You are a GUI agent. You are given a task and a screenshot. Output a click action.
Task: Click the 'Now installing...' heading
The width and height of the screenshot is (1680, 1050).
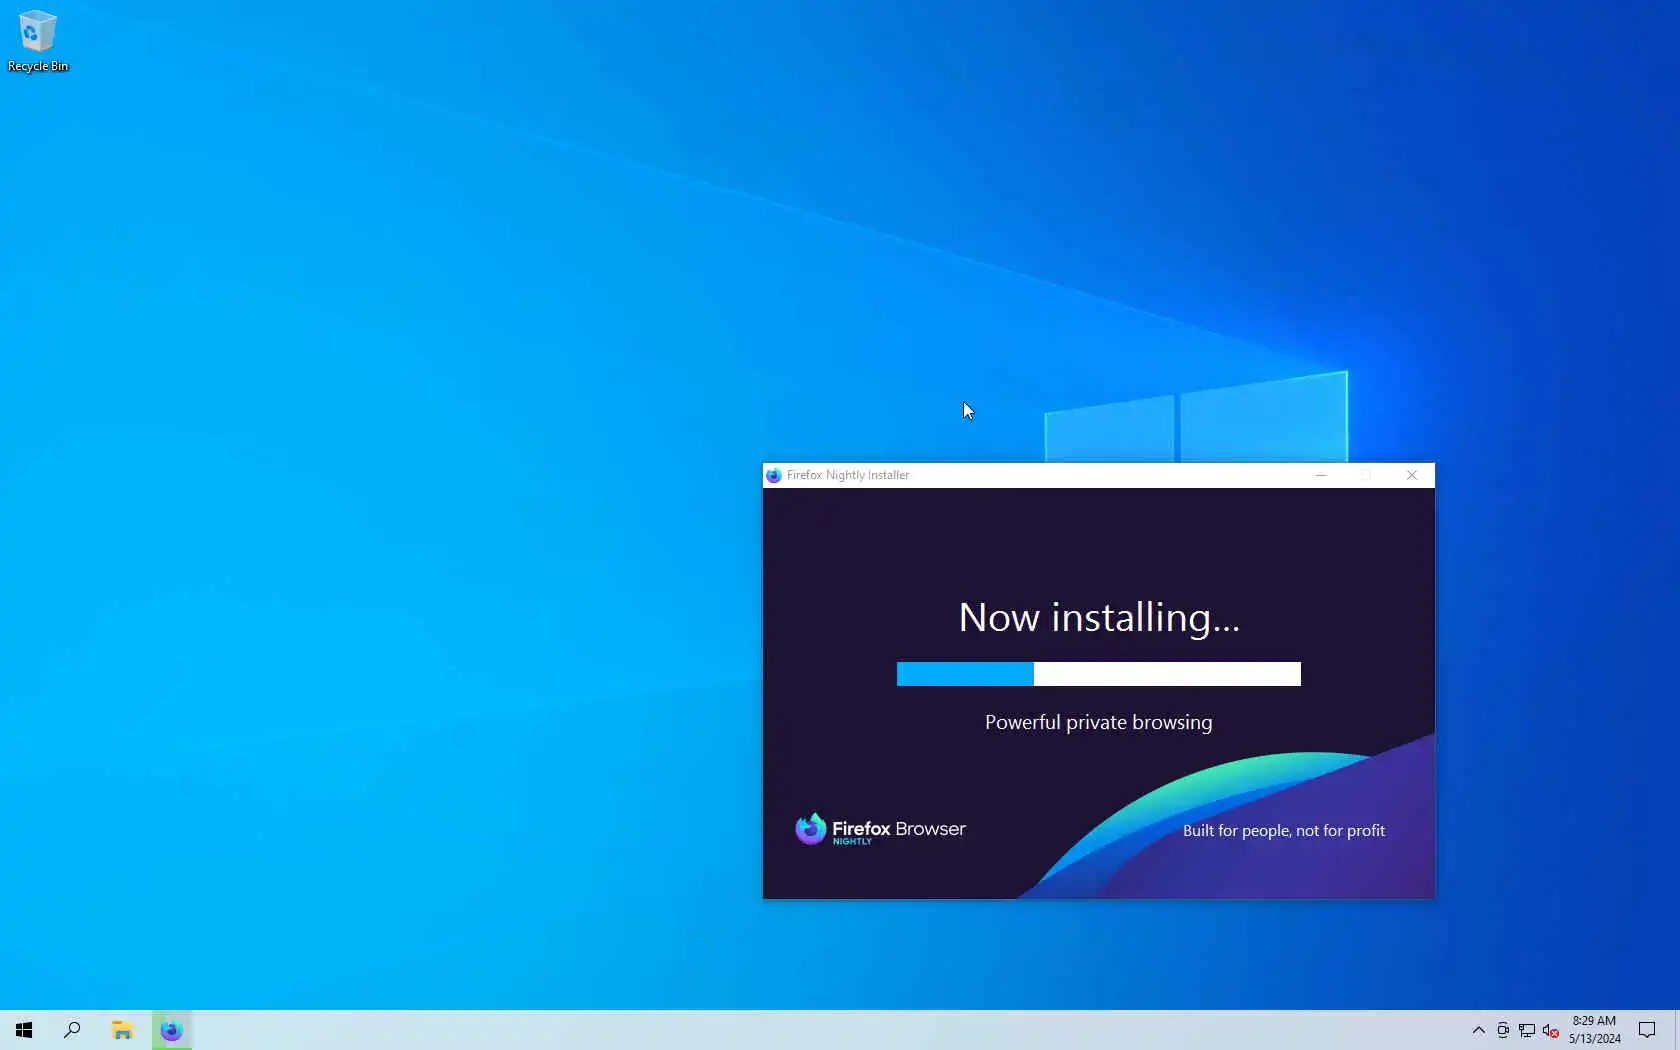pos(1099,617)
